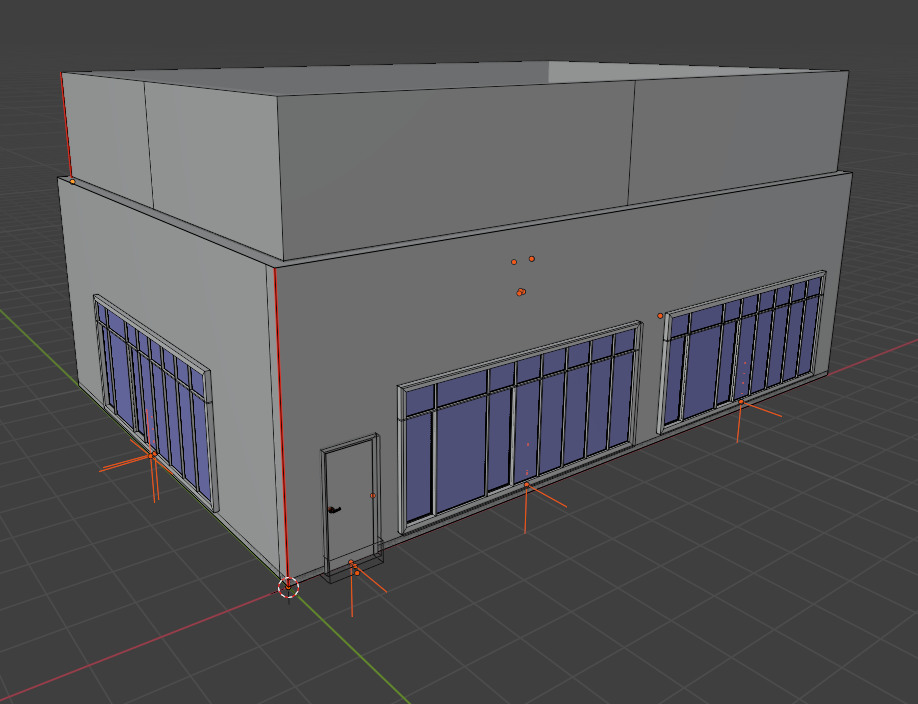
Task: Click the black door handle
Action: point(334,510)
